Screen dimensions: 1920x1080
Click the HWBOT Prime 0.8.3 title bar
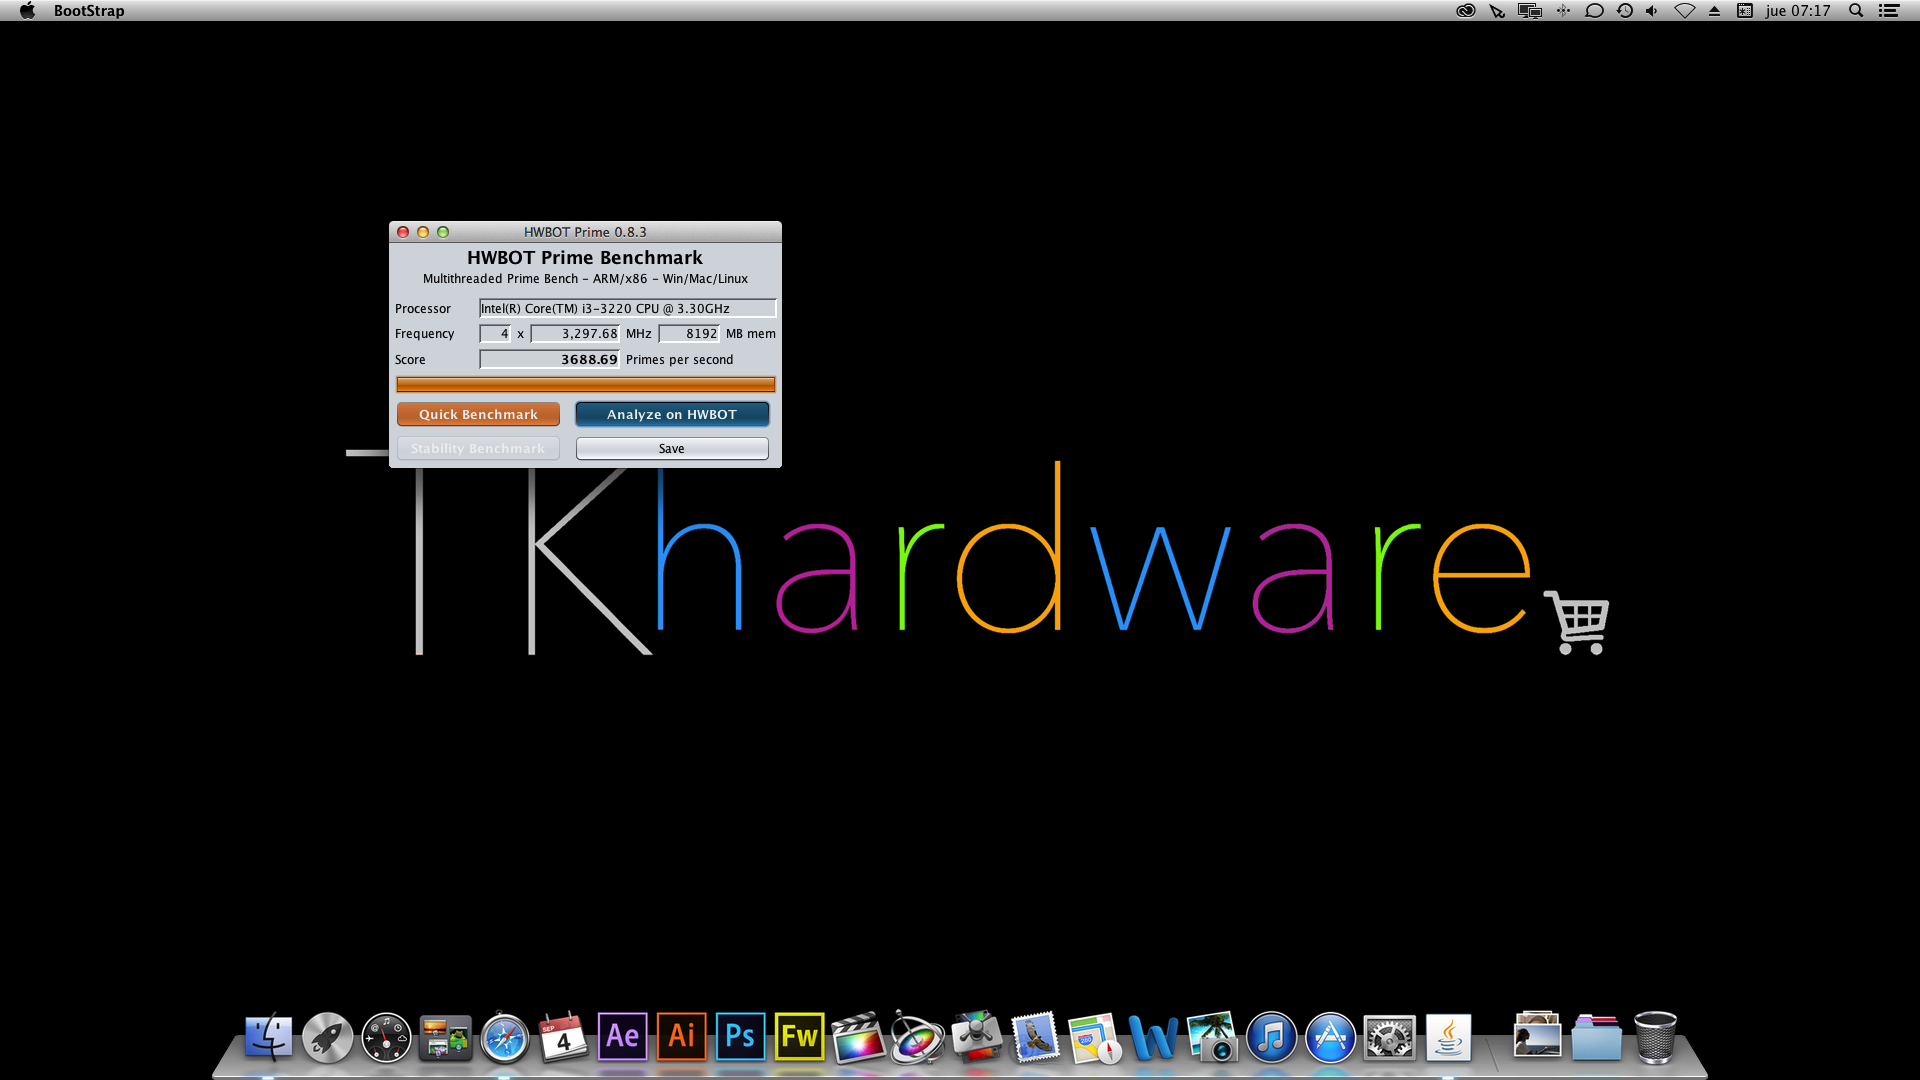click(585, 232)
